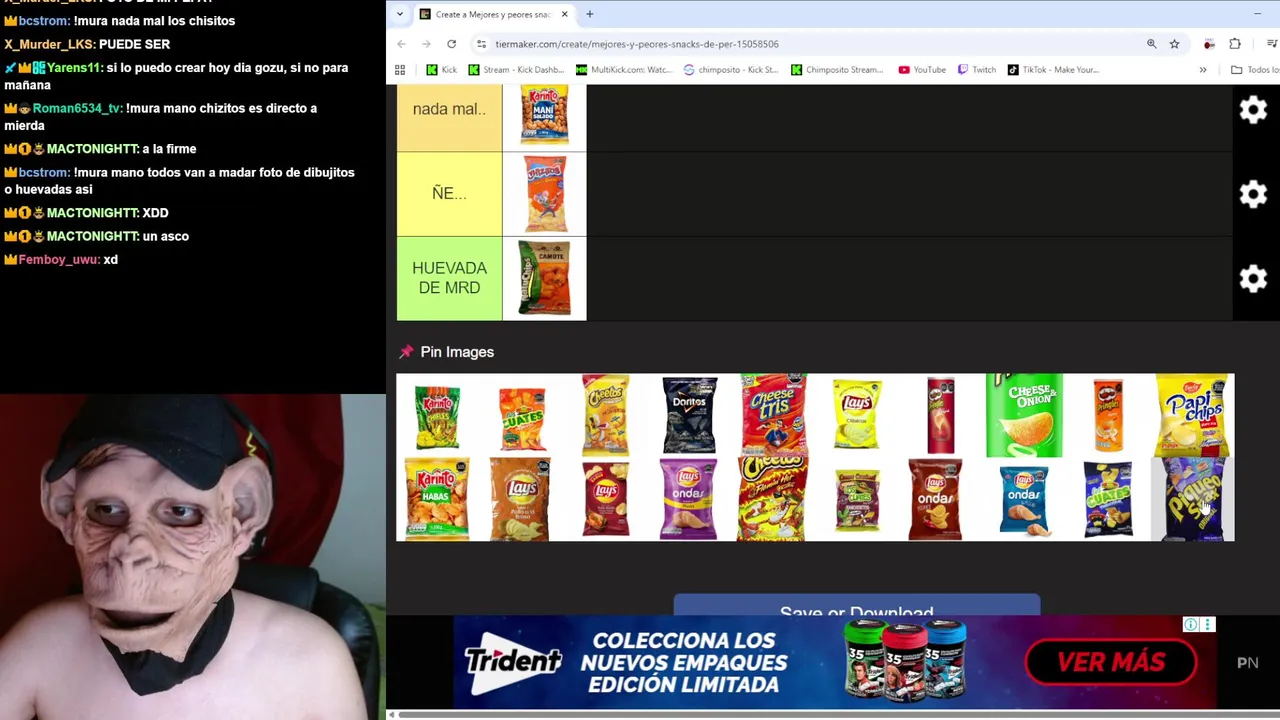Open the Twitch bookmark
1280x720 pixels.
pos(977,70)
